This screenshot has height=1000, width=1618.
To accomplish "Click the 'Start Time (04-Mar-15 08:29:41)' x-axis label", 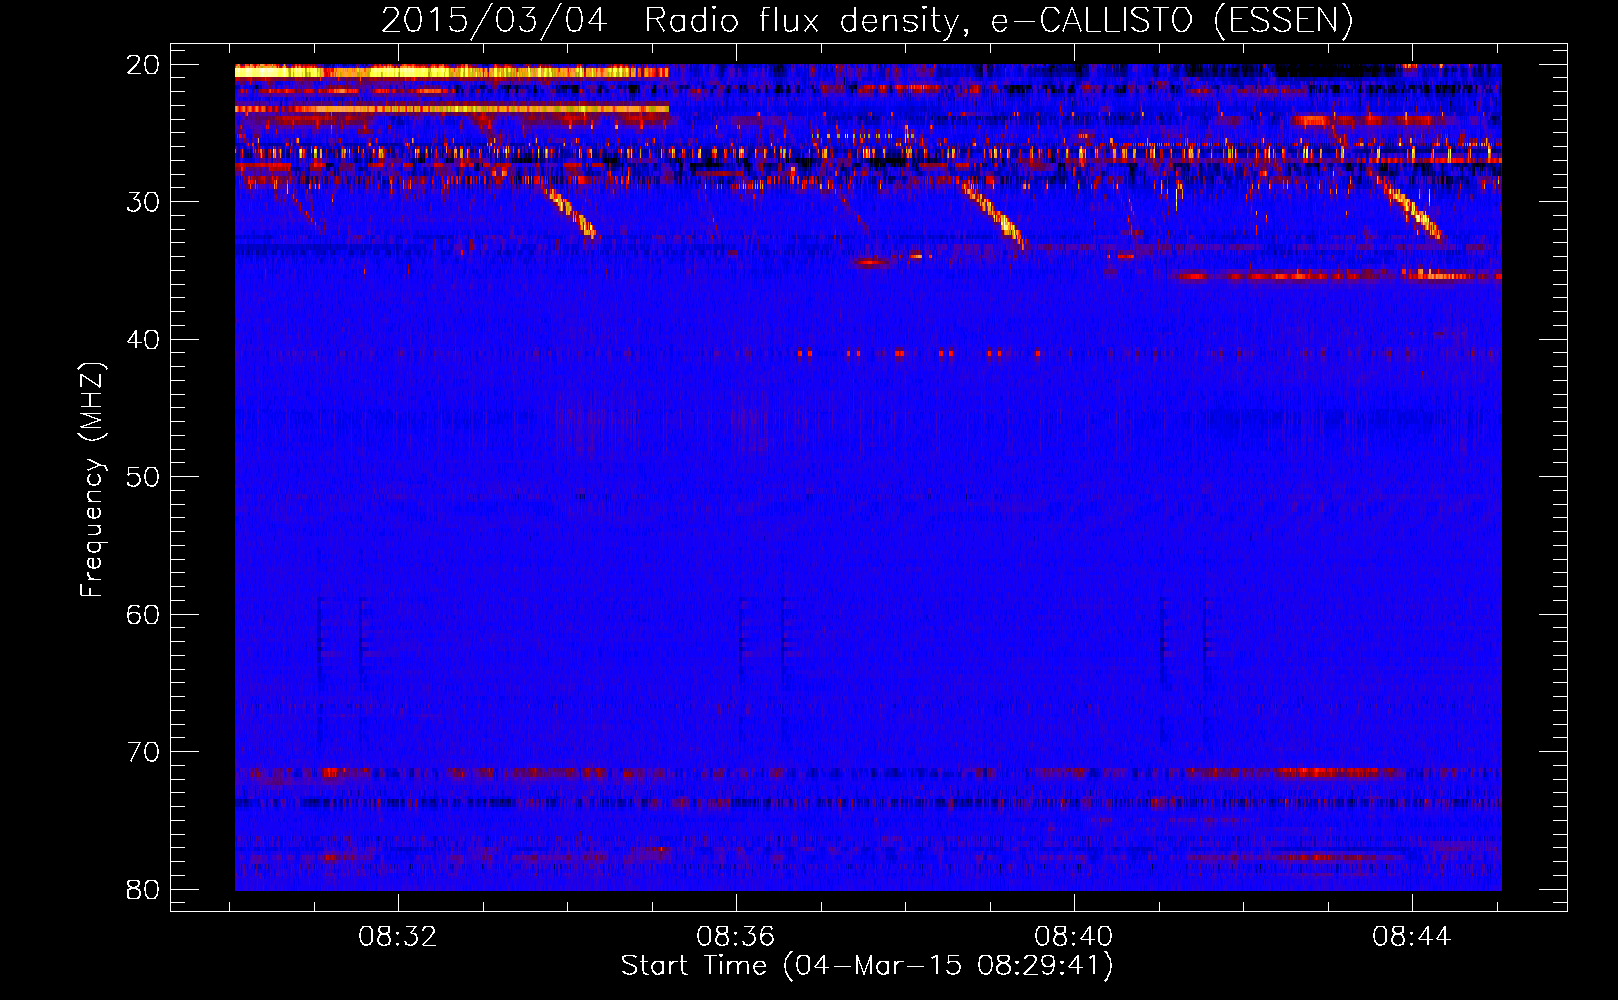I will coord(867,966).
